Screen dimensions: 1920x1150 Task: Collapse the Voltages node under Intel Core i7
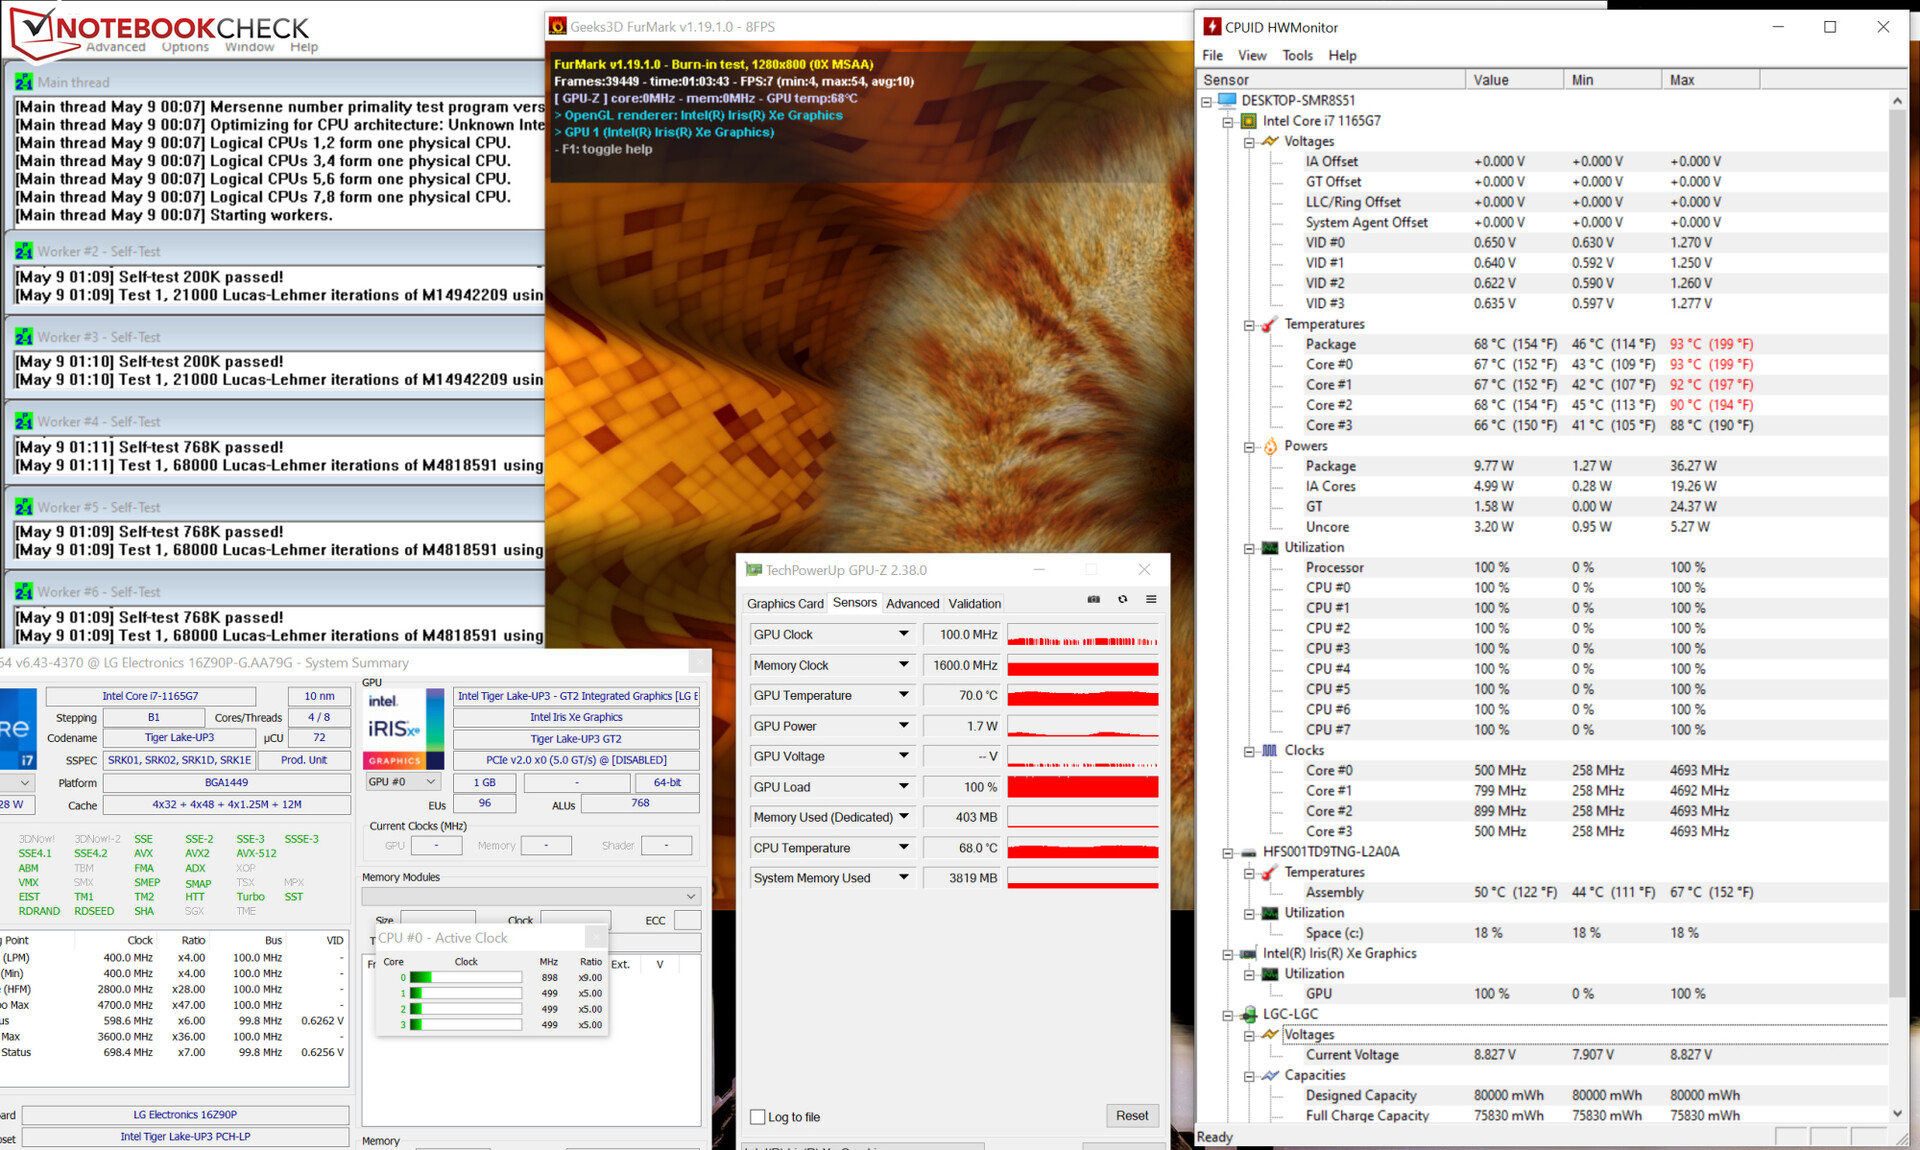click(1249, 142)
